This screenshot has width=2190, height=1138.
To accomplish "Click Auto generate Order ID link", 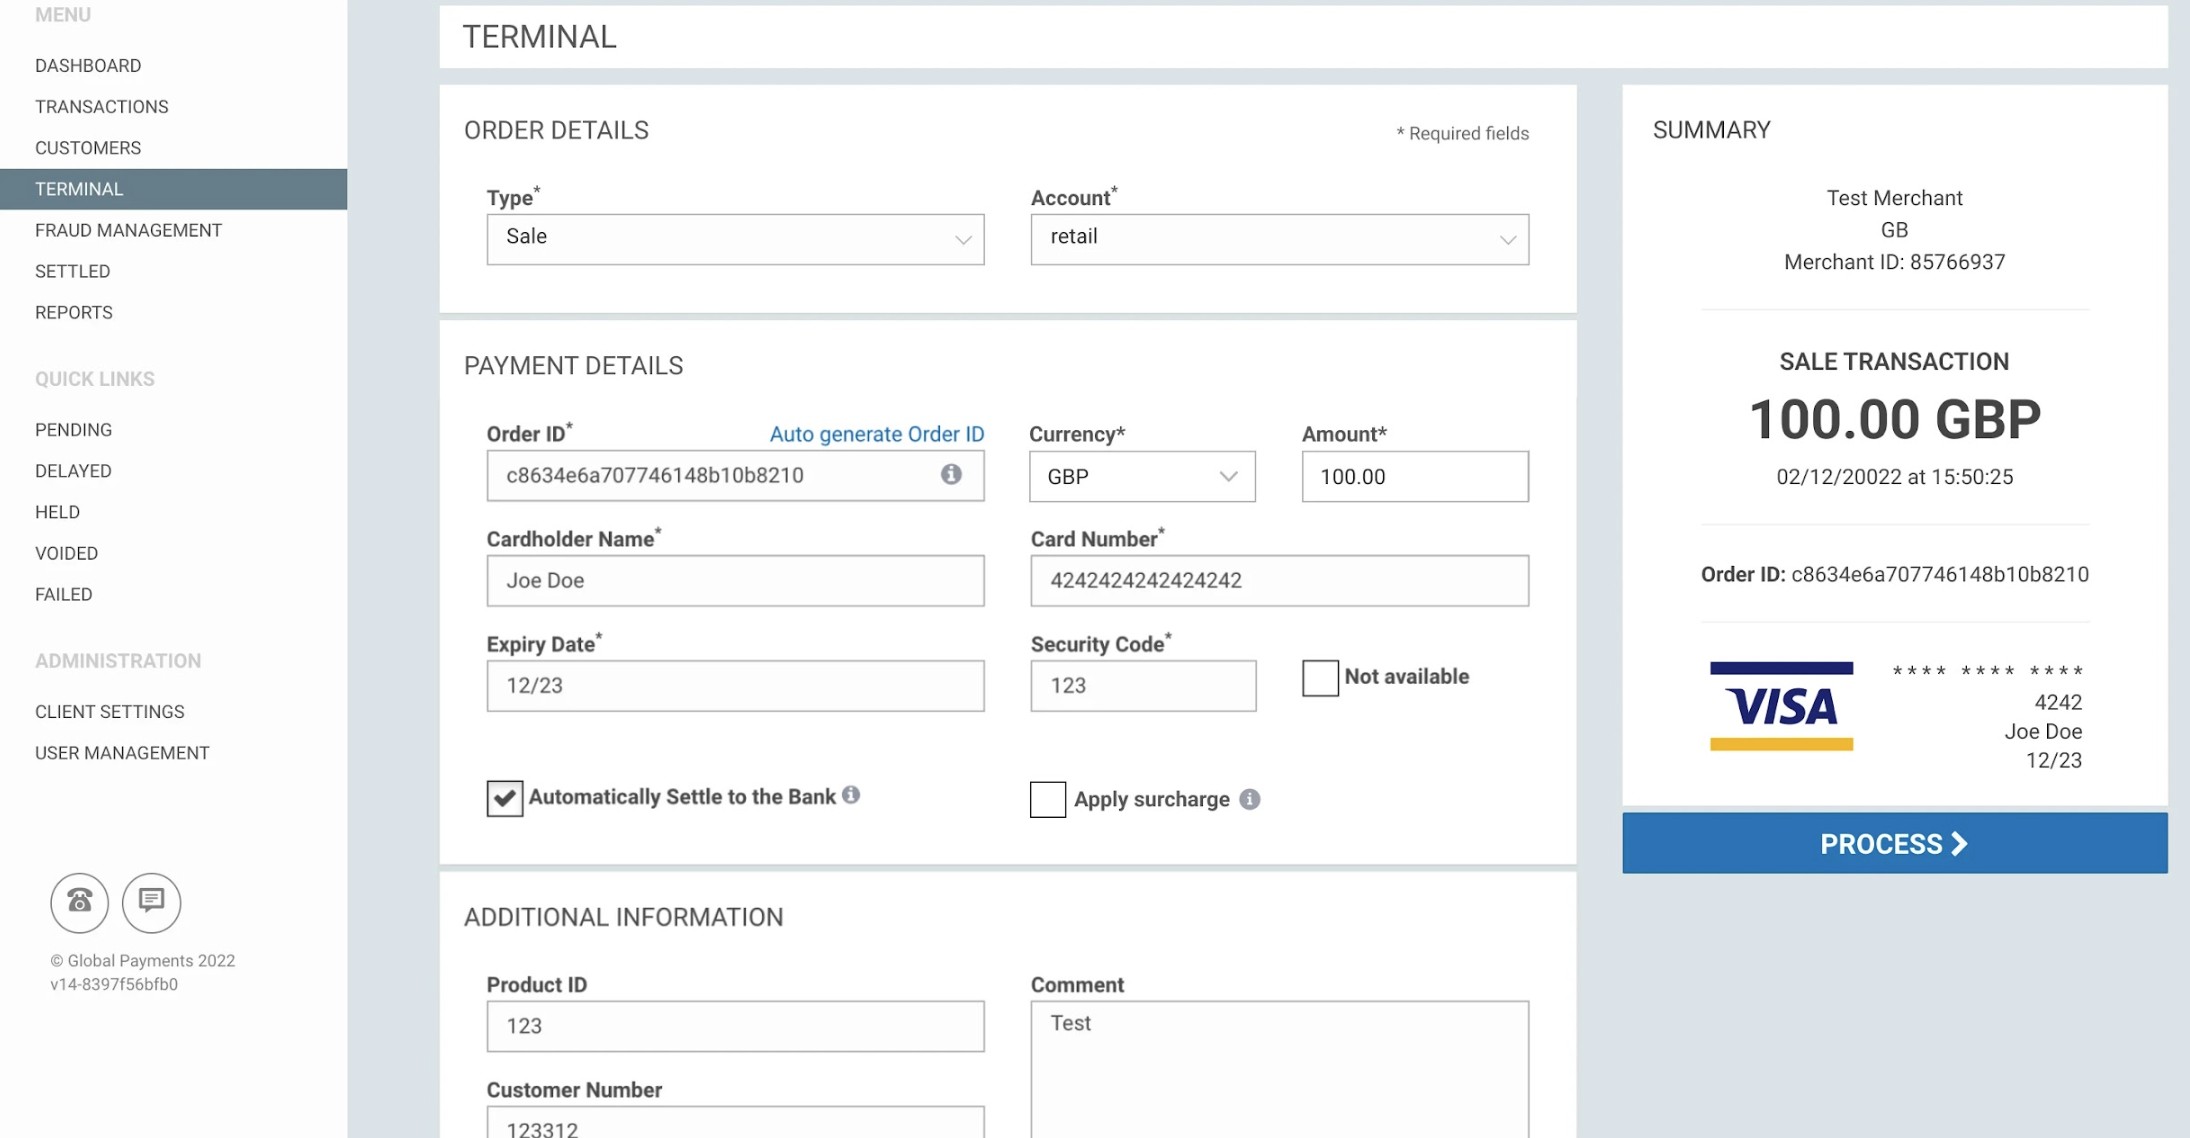I will pyautogui.click(x=876, y=434).
